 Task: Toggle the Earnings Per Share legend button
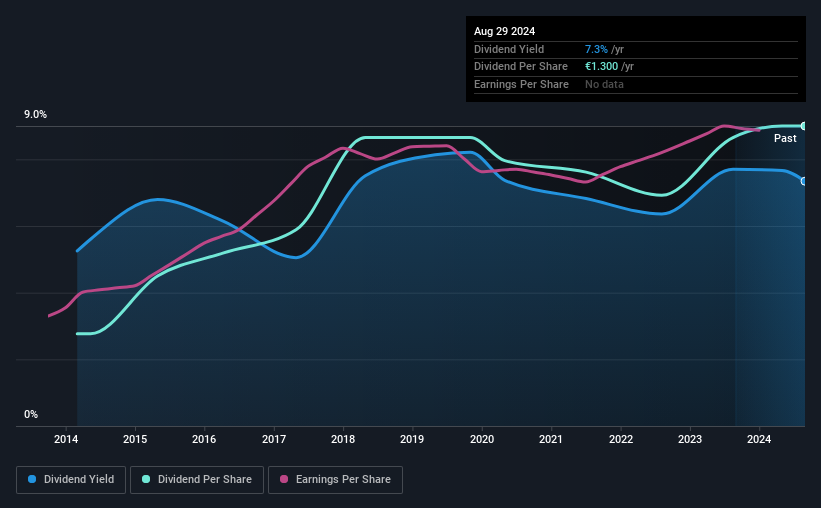(x=335, y=480)
